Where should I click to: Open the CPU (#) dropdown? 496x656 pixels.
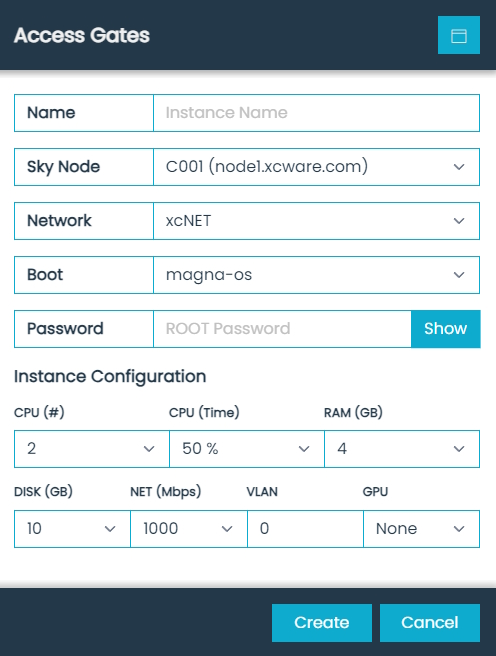92,449
